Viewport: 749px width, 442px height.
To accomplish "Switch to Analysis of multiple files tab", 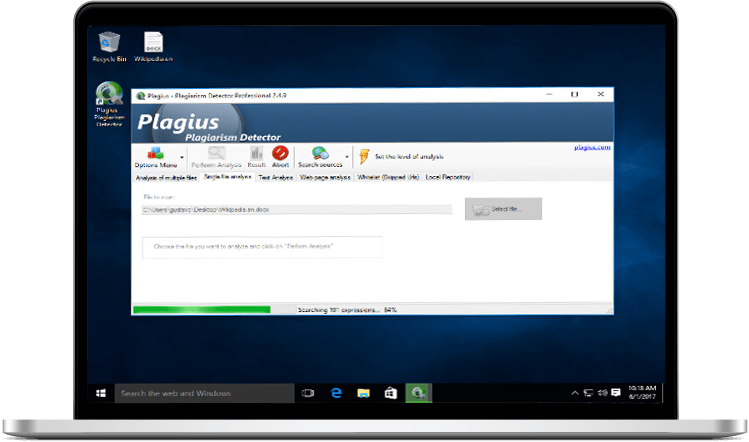I will tap(166, 177).
